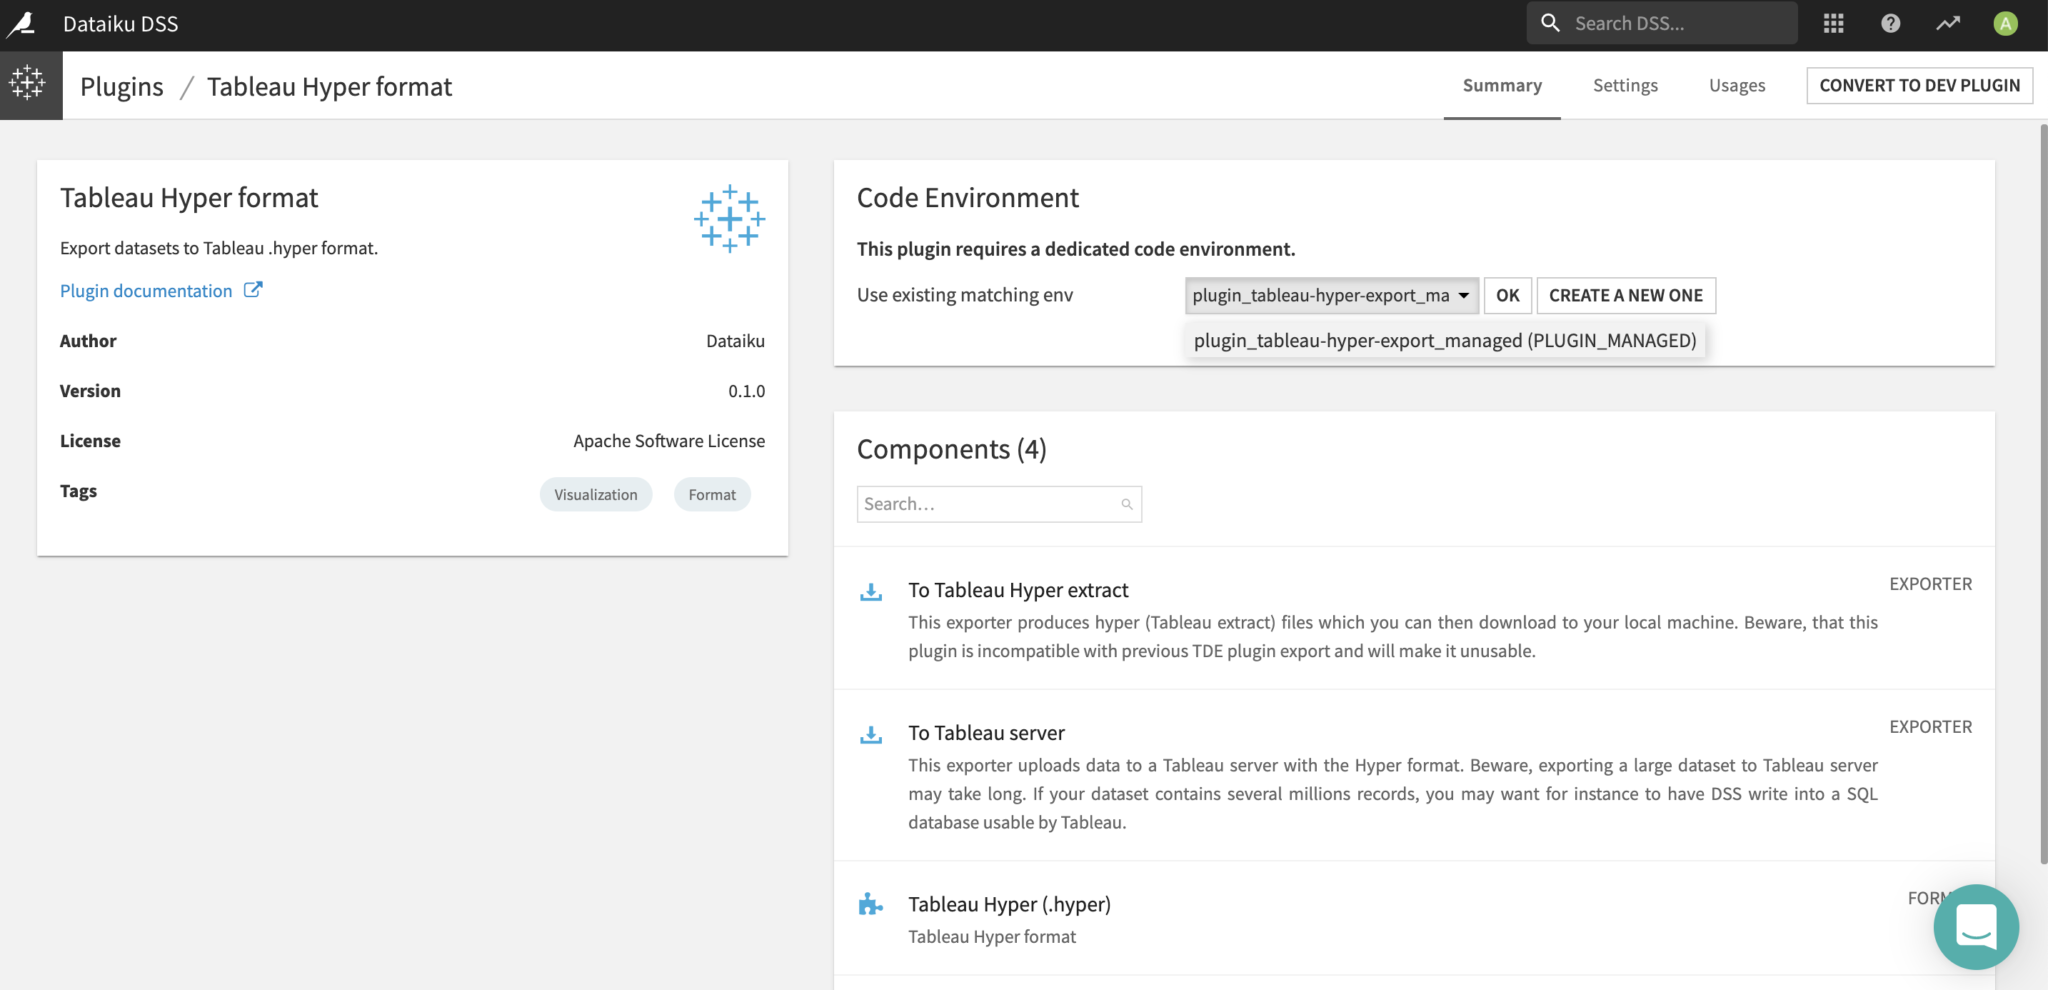Select plugin_tableau-hyper-export_managed from dropdown
This screenshot has width=2048, height=990.
pyautogui.click(x=1444, y=340)
